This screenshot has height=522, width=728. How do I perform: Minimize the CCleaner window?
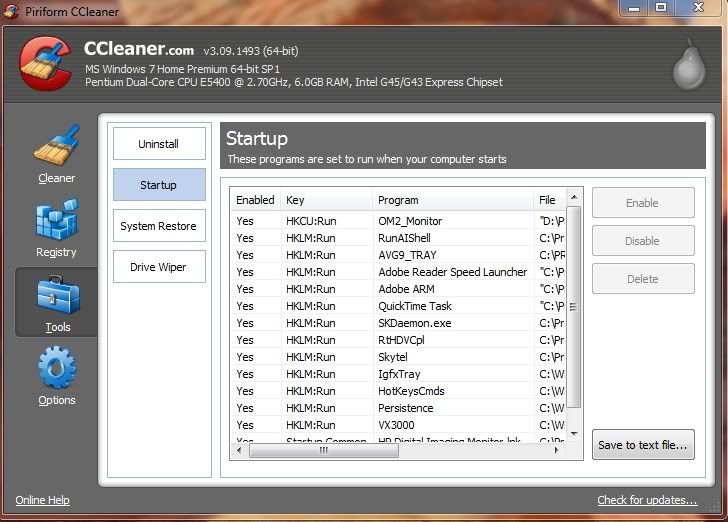(x=634, y=7)
